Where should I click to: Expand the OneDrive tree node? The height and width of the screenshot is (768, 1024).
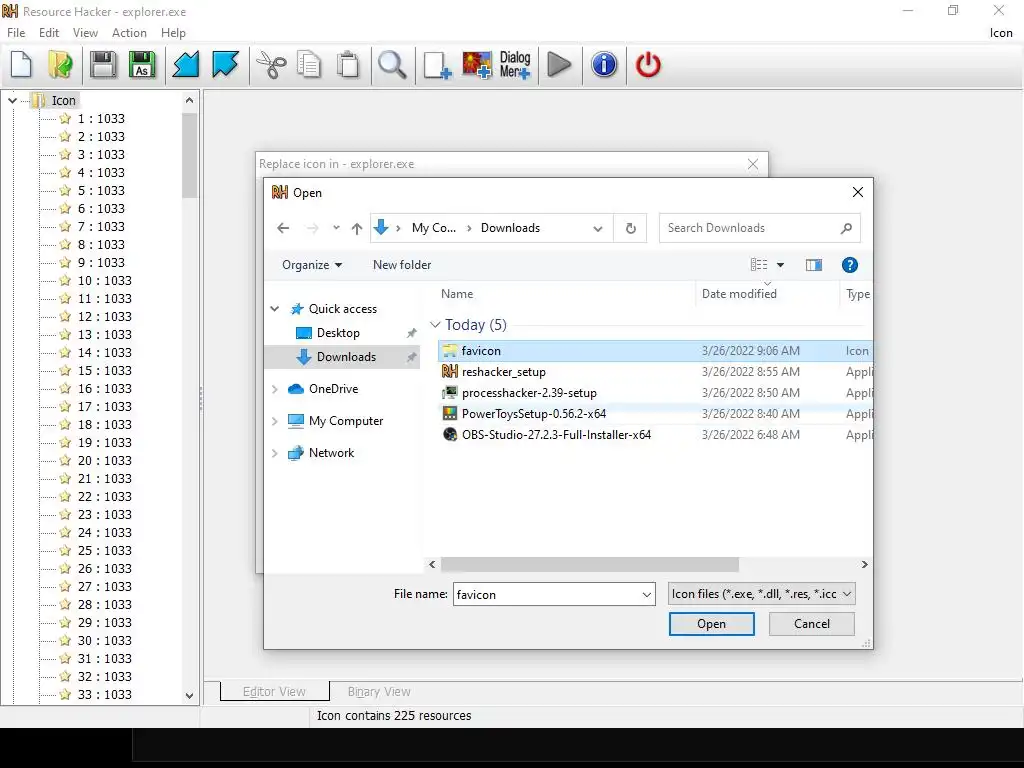click(275, 389)
